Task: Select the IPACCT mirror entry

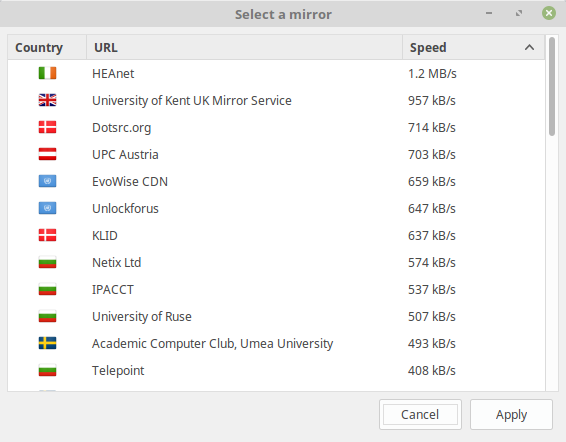Action: 276,289
